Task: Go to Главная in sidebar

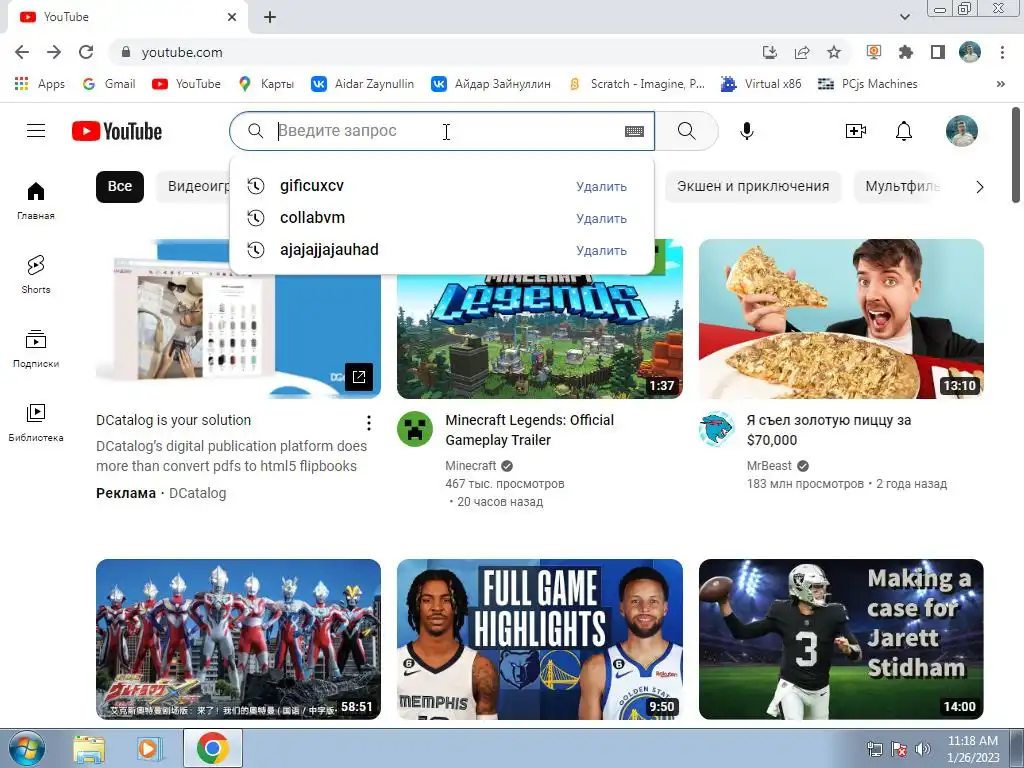Action: click(x=36, y=200)
